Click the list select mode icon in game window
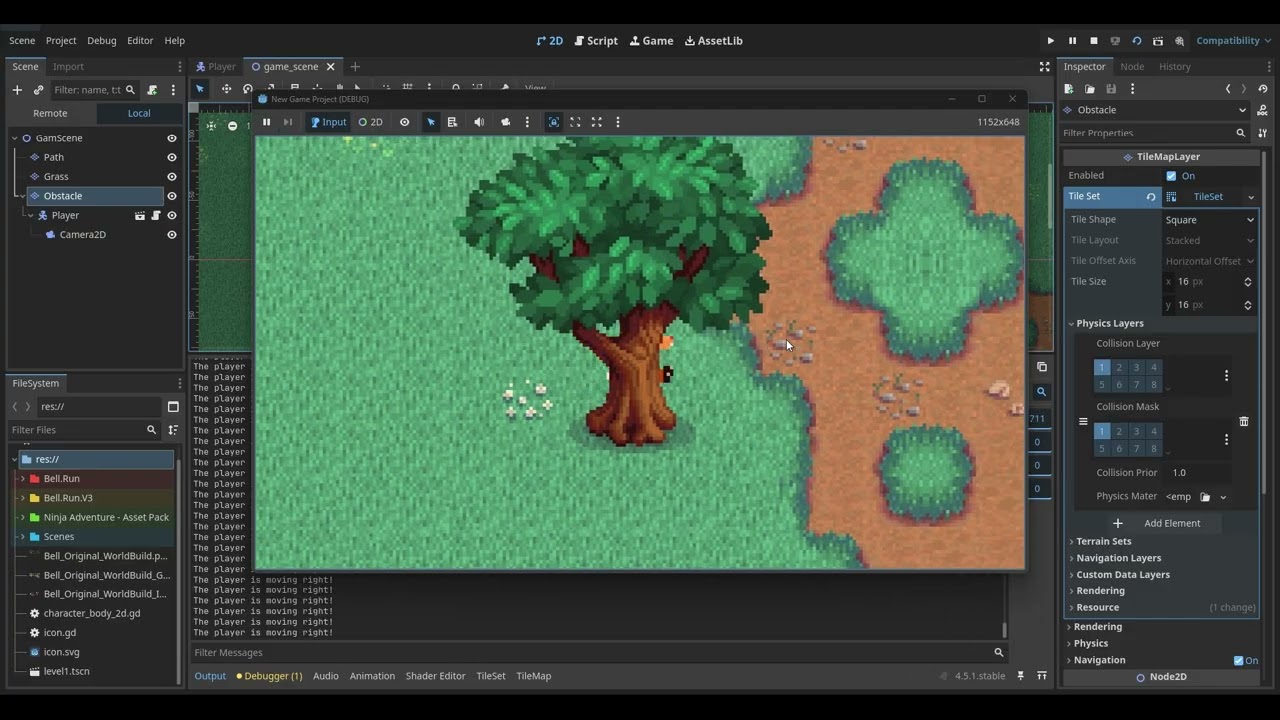1280x720 pixels. coord(452,122)
